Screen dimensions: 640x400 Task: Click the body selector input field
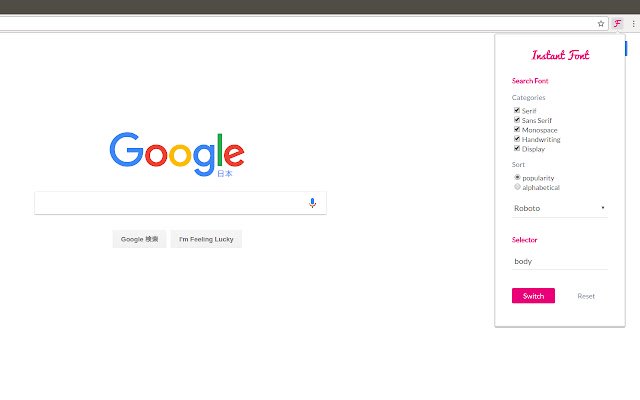pos(560,261)
